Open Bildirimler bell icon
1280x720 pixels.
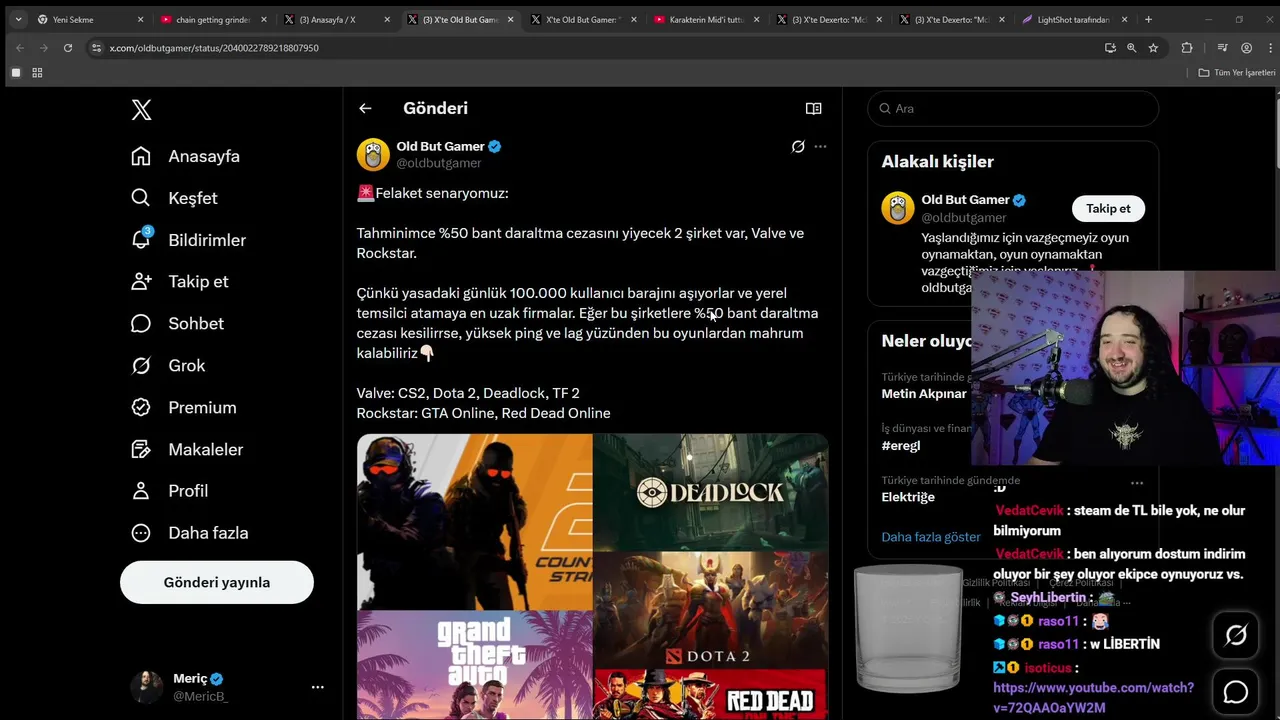coord(141,239)
